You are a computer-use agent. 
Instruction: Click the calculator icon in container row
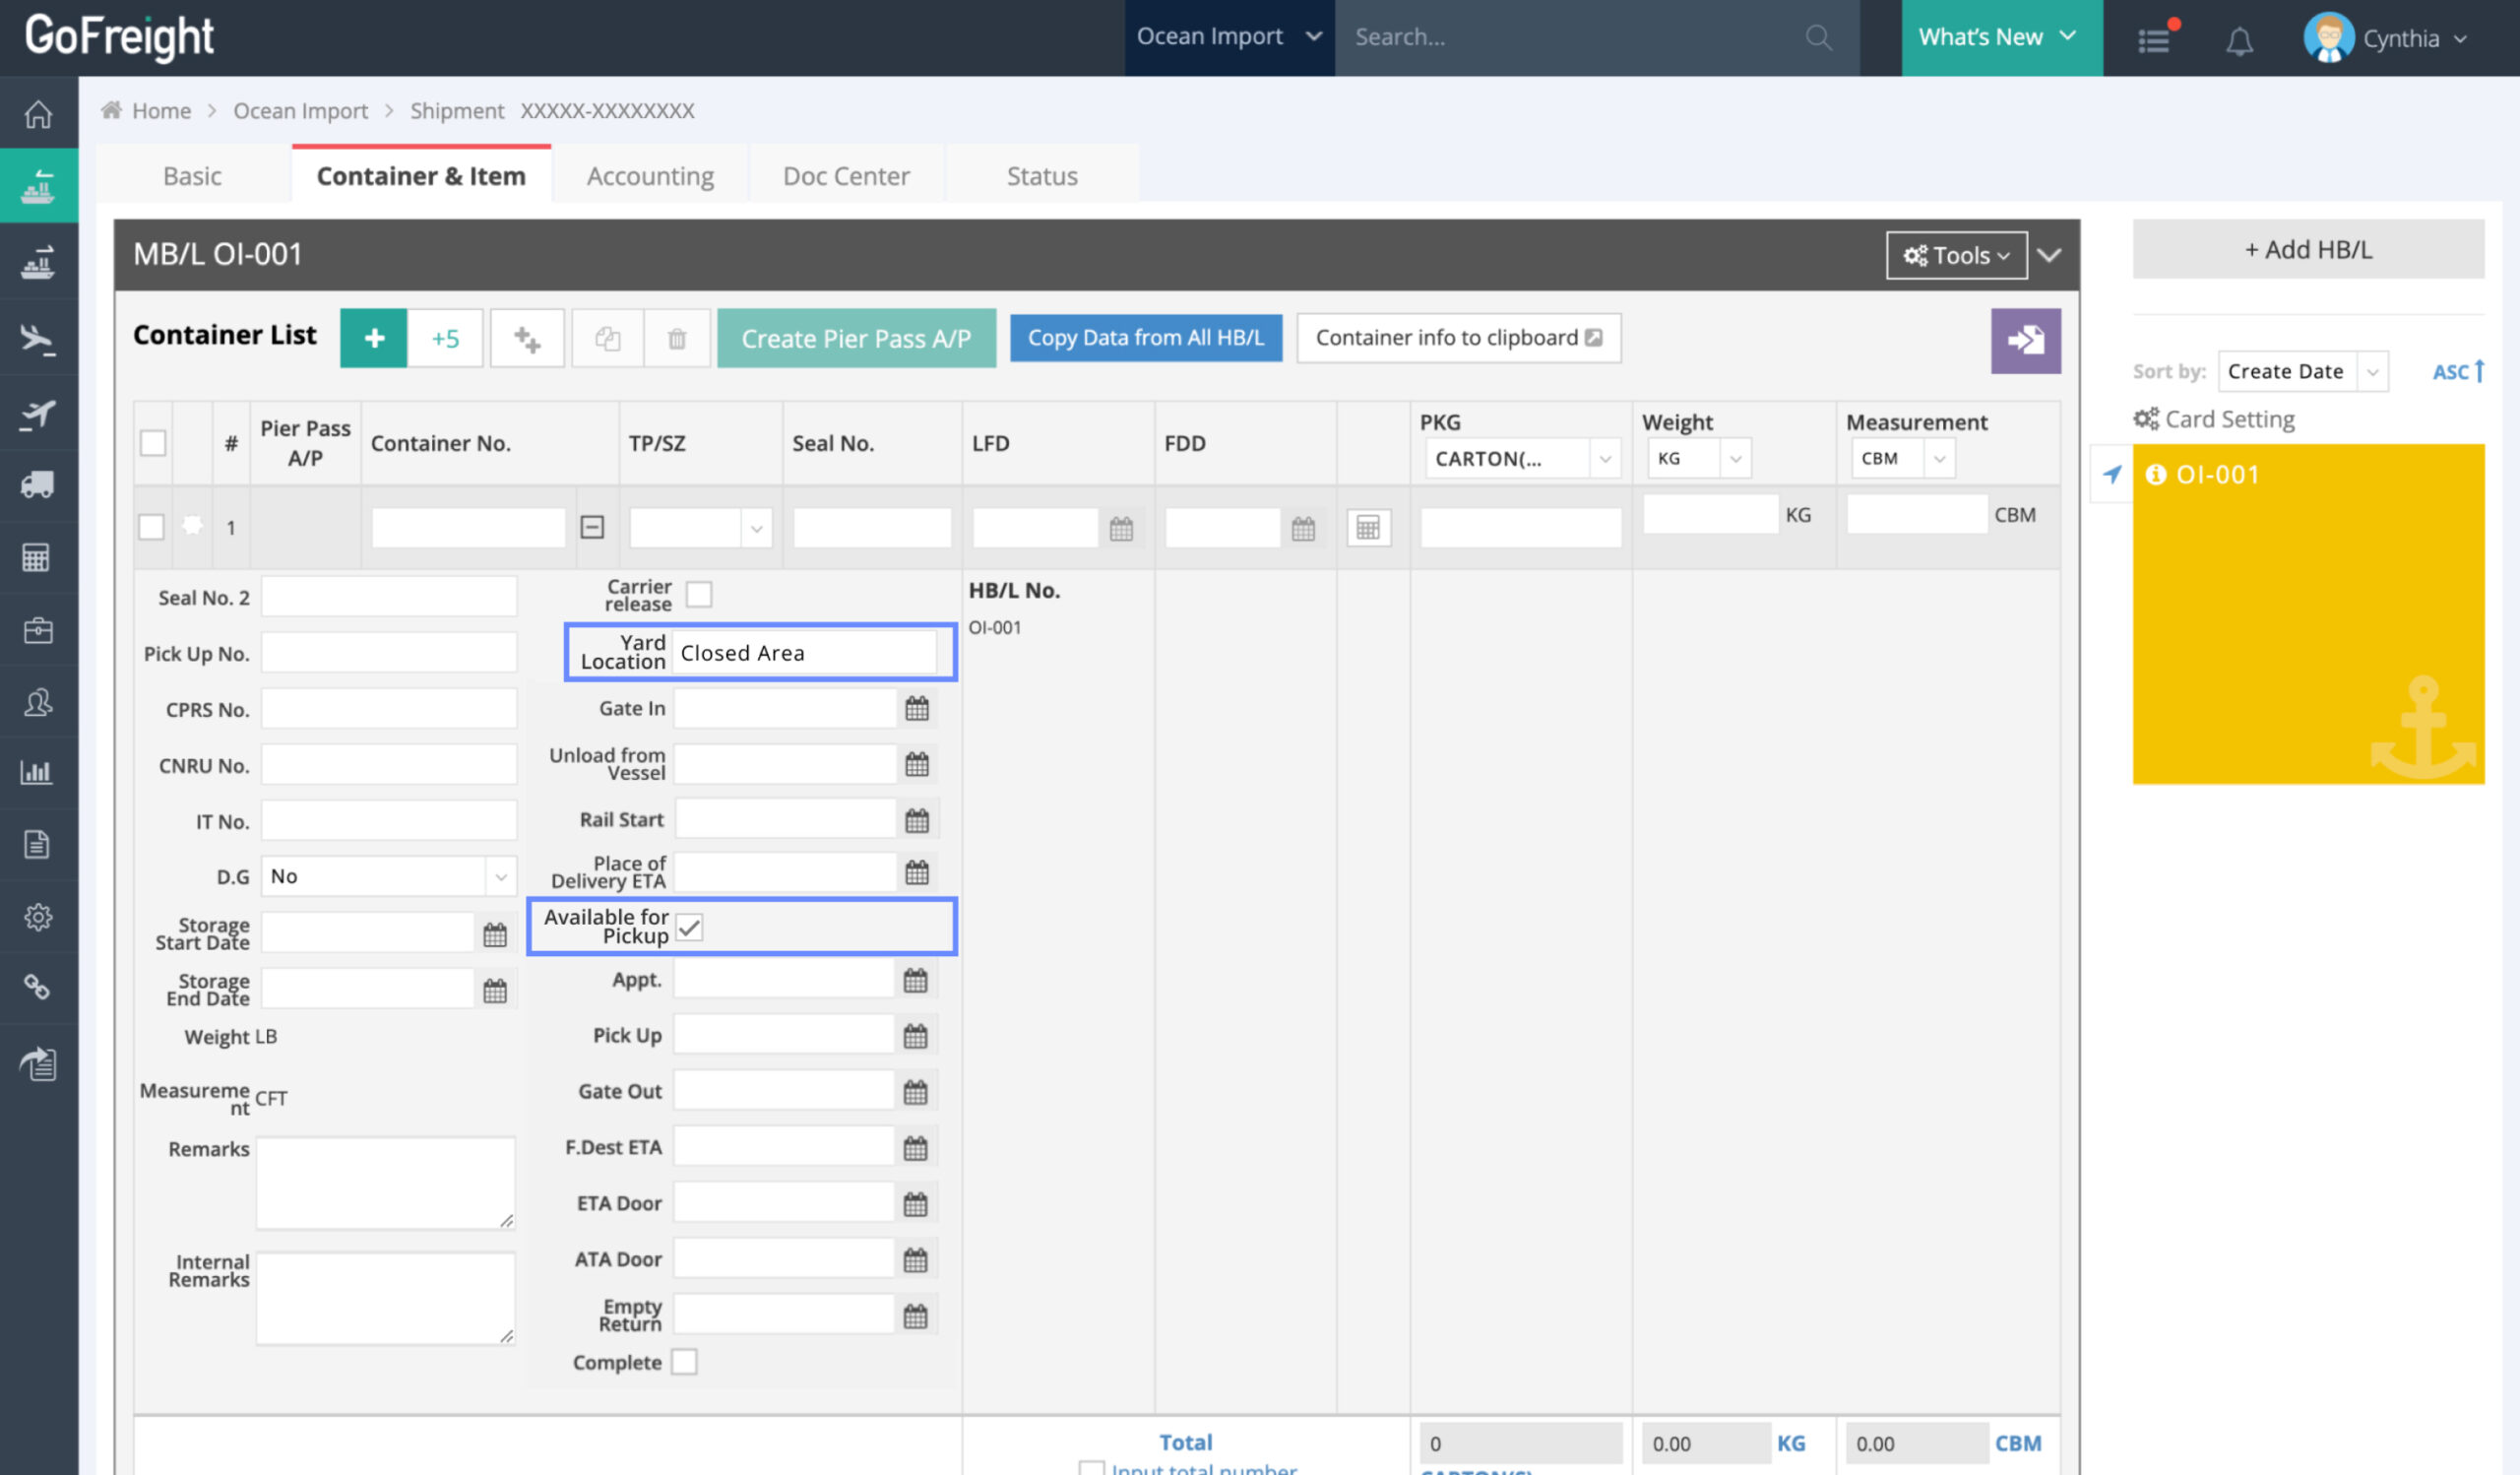[1368, 528]
